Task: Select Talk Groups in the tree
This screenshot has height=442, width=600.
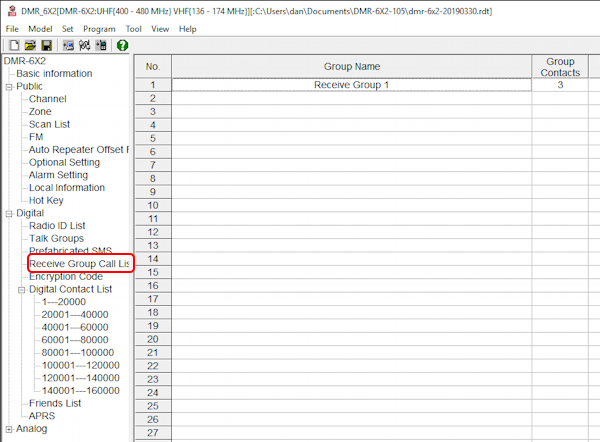Action: [x=56, y=238]
